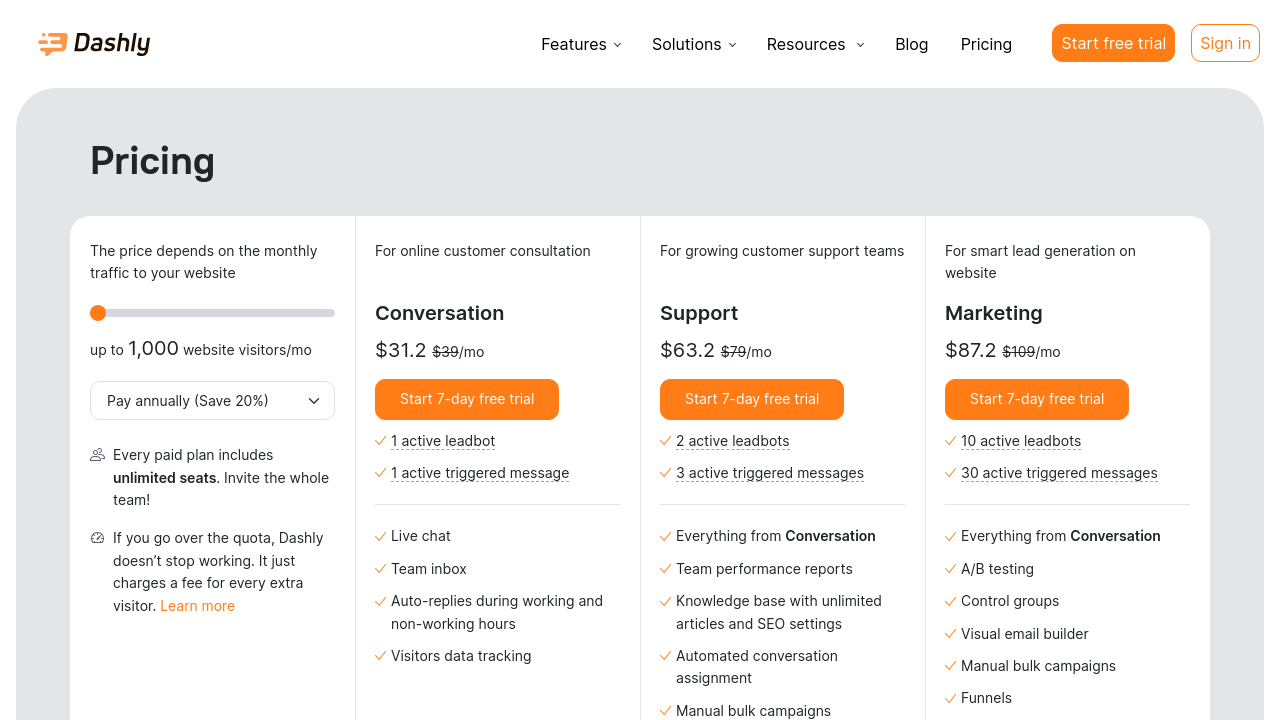The image size is (1280, 720).
Task: Click the Dashly logo
Action: [94, 43]
